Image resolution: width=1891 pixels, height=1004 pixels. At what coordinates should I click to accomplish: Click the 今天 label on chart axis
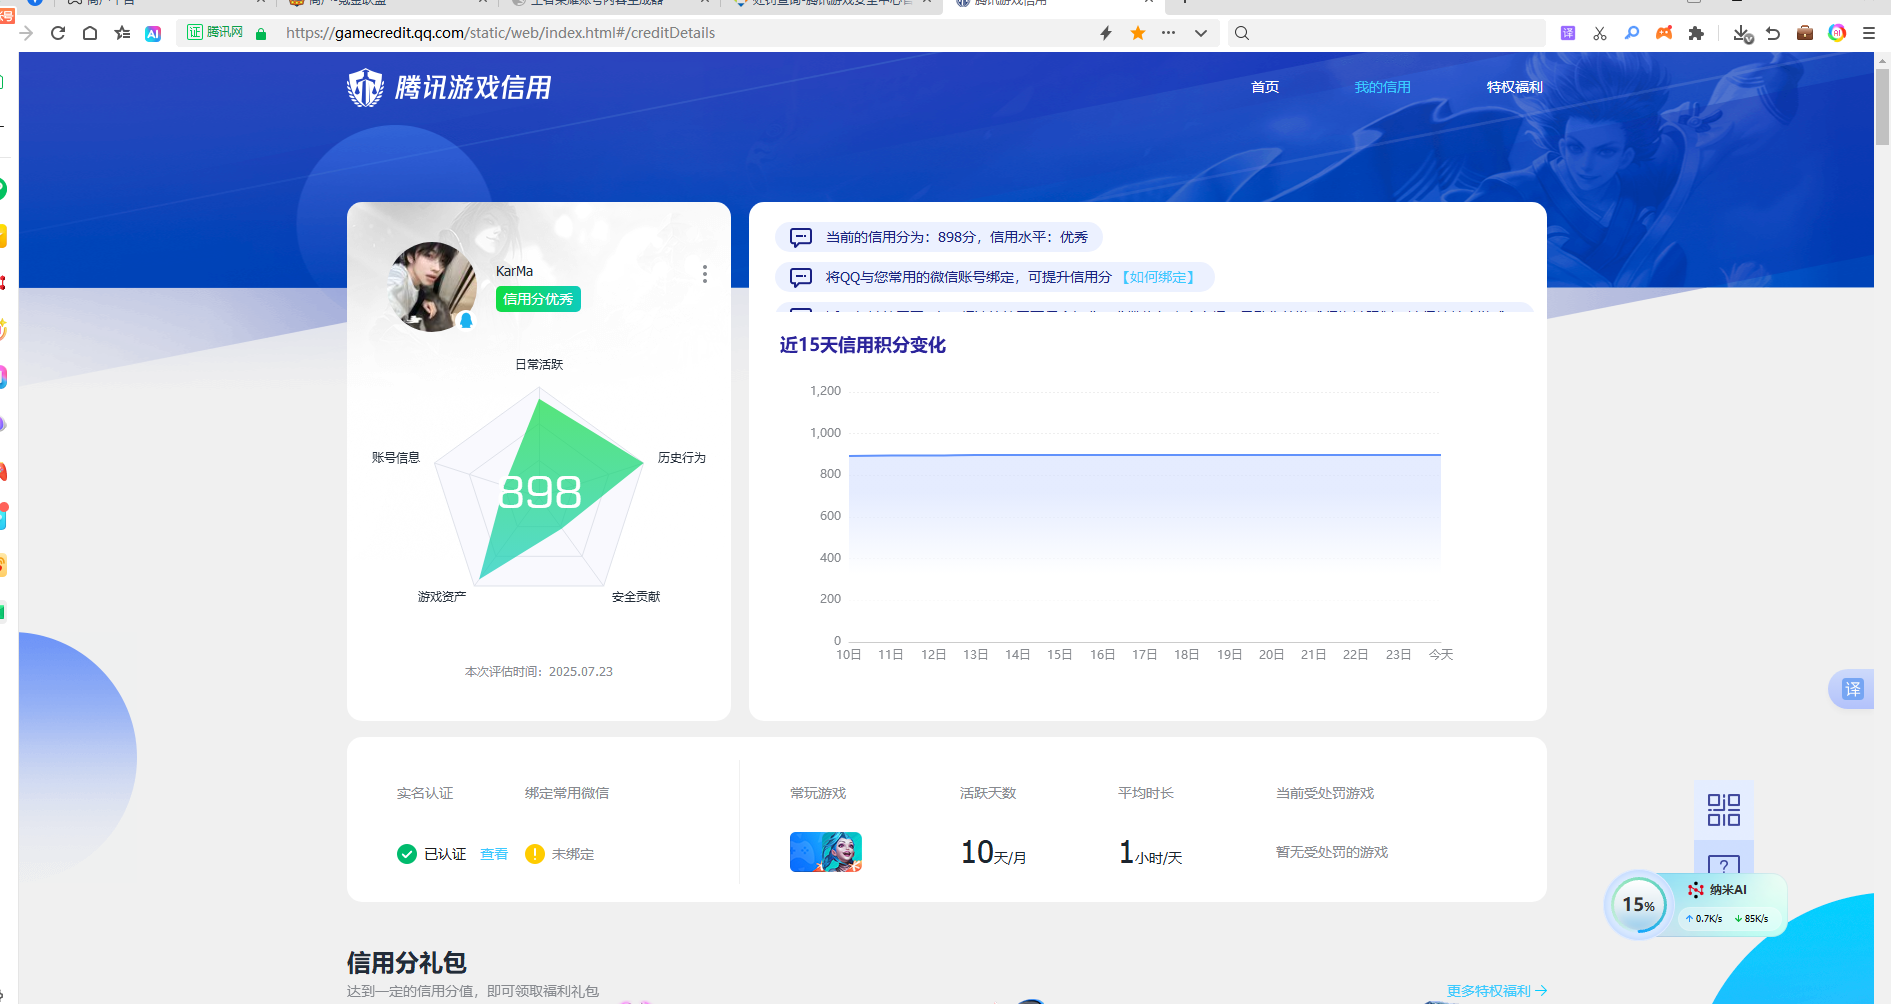(1441, 654)
